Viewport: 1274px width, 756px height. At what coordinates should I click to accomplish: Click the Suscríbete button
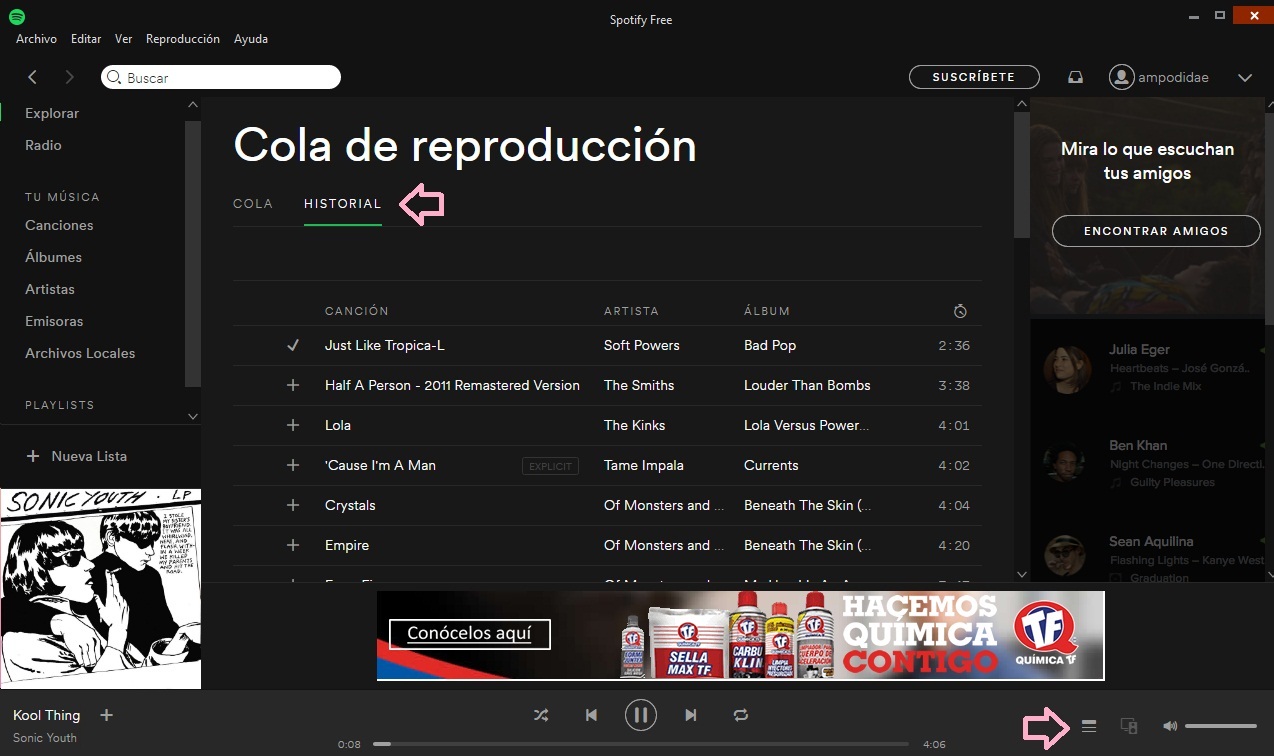pyautogui.click(x=974, y=77)
